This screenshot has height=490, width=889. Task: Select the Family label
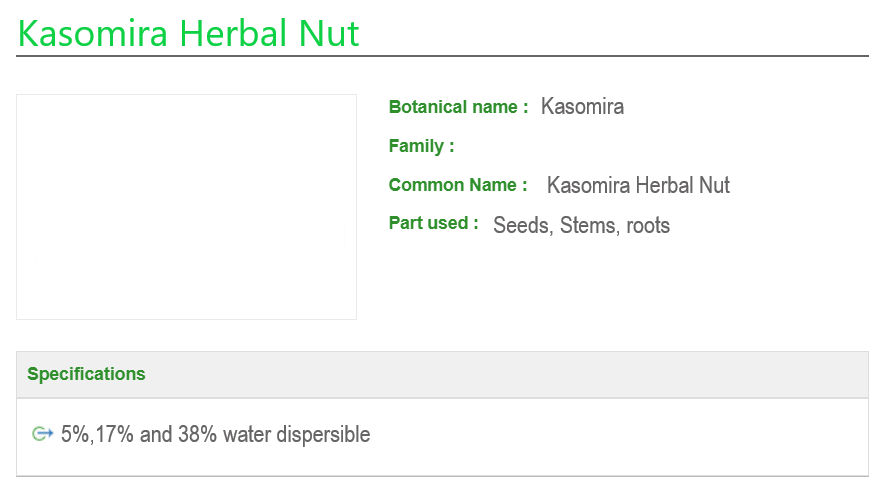[421, 146]
